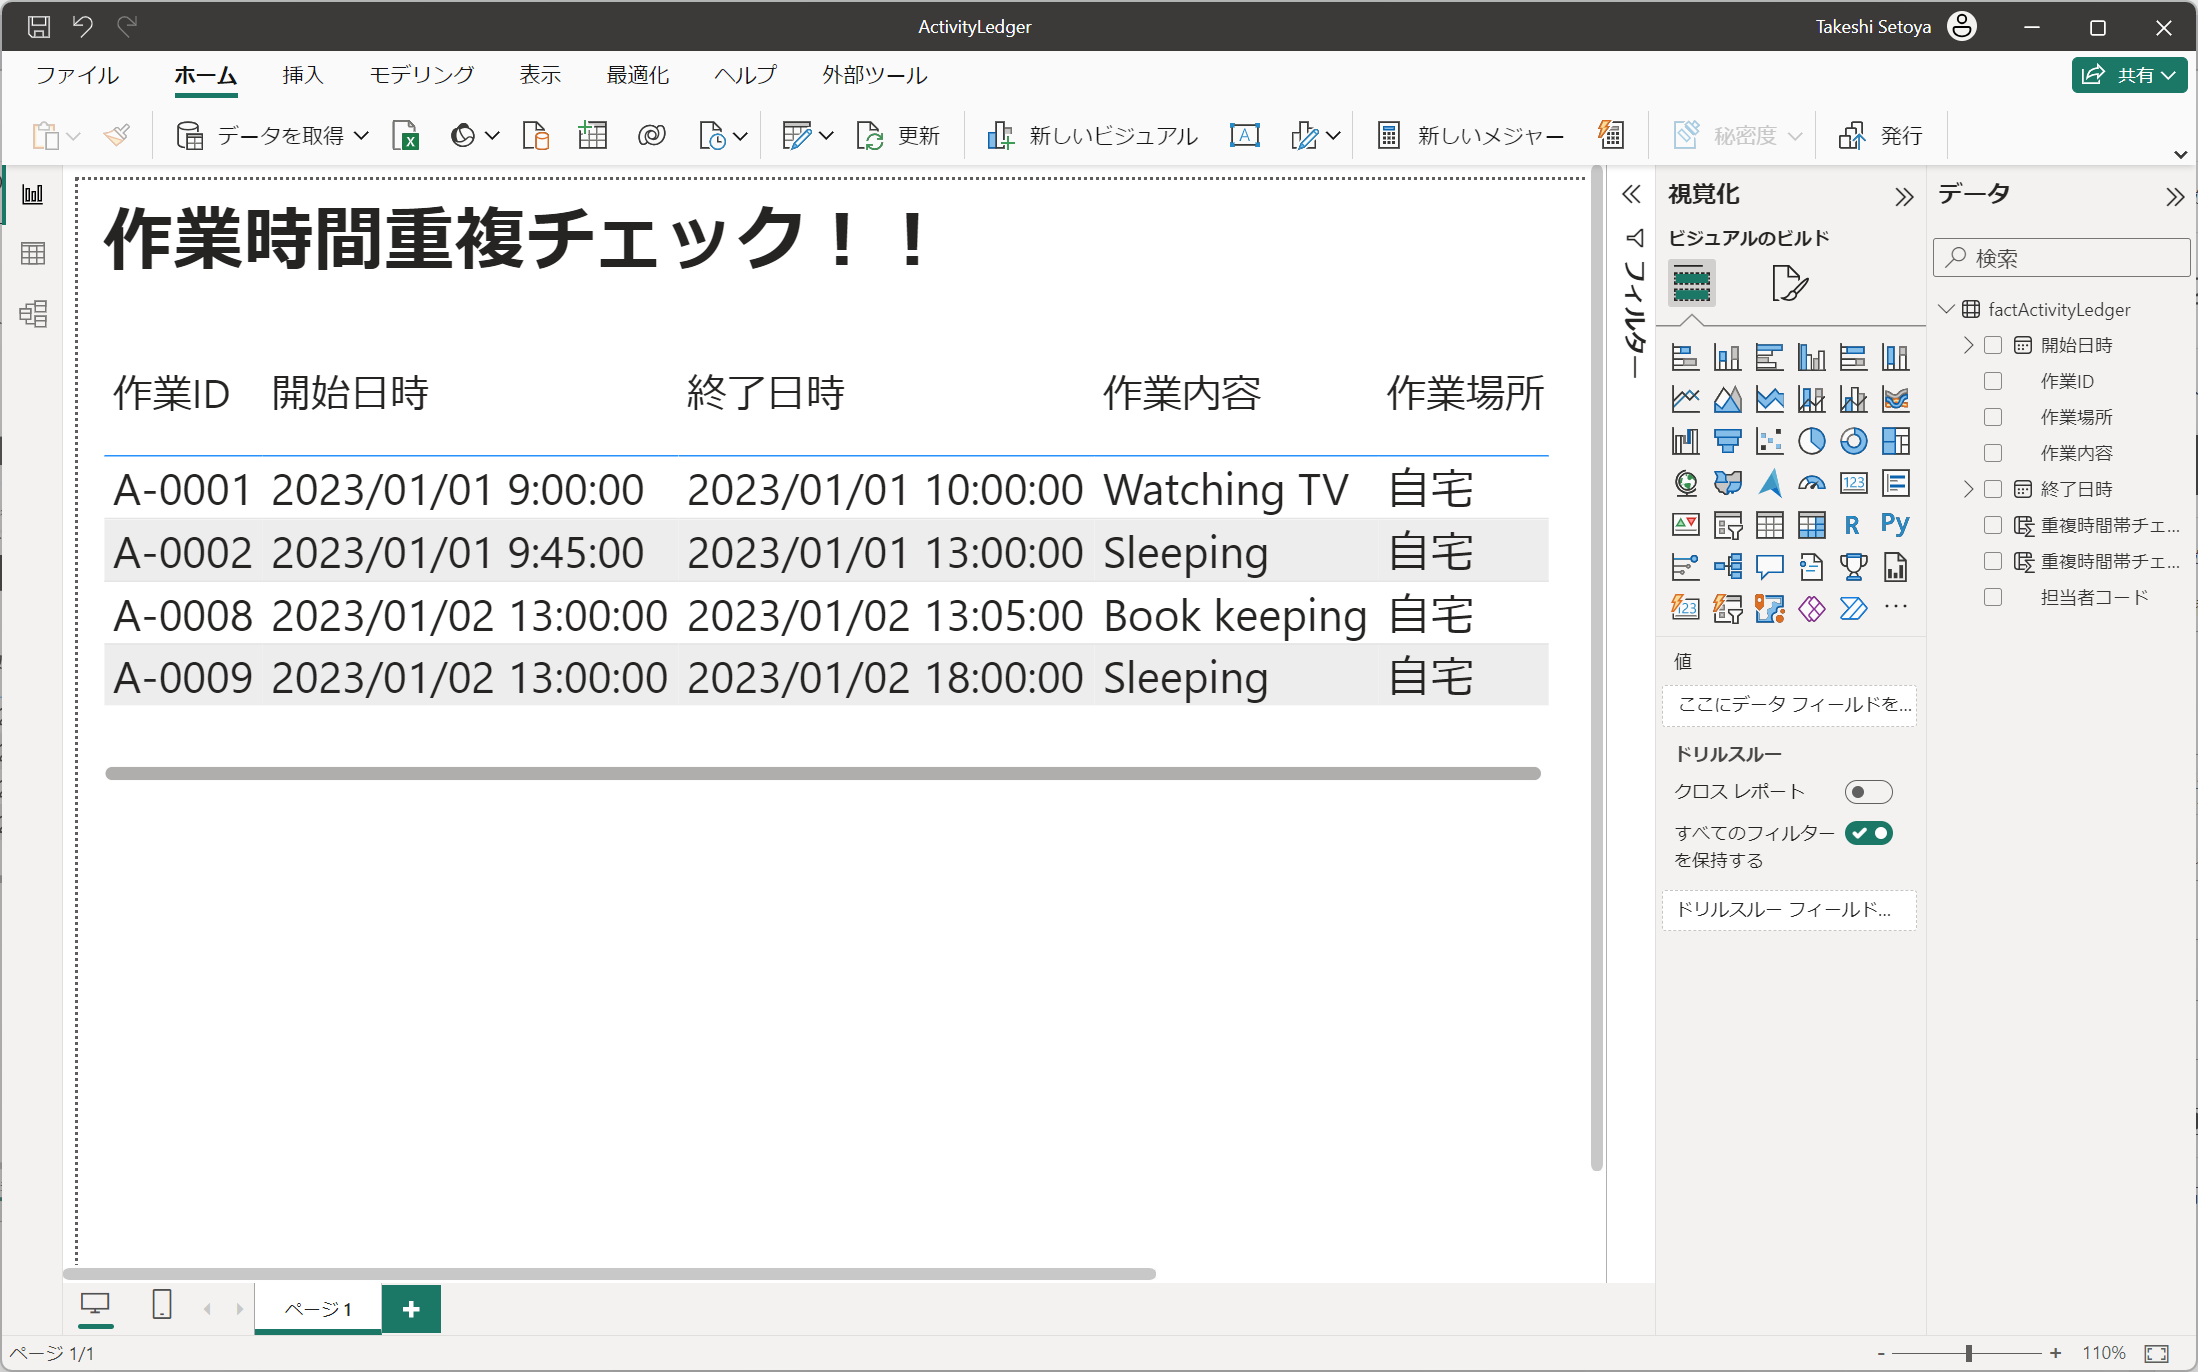Collapse the 視覚化 pane

pos(1903,196)
